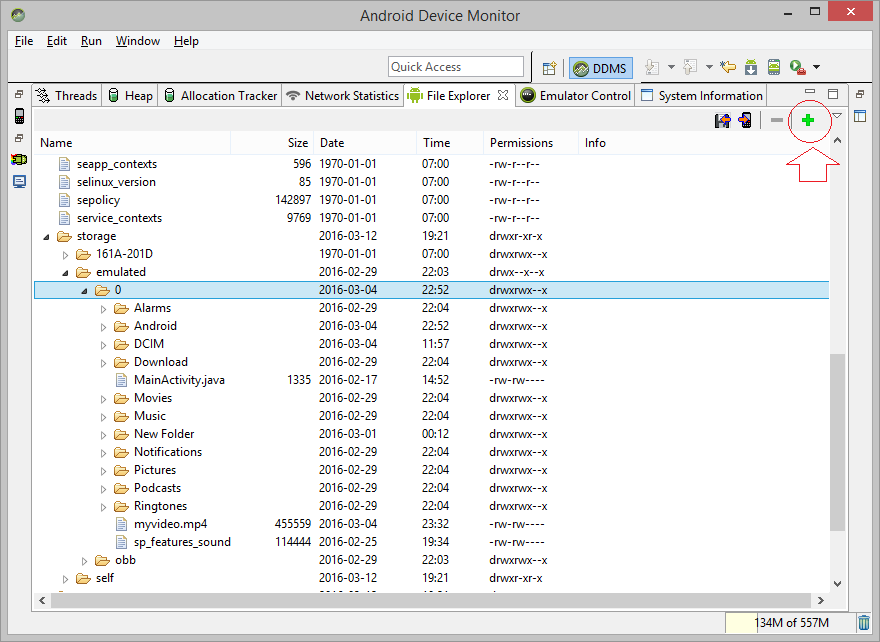
Task: Run garbage collector trash icon
Action: click(864, 622)
